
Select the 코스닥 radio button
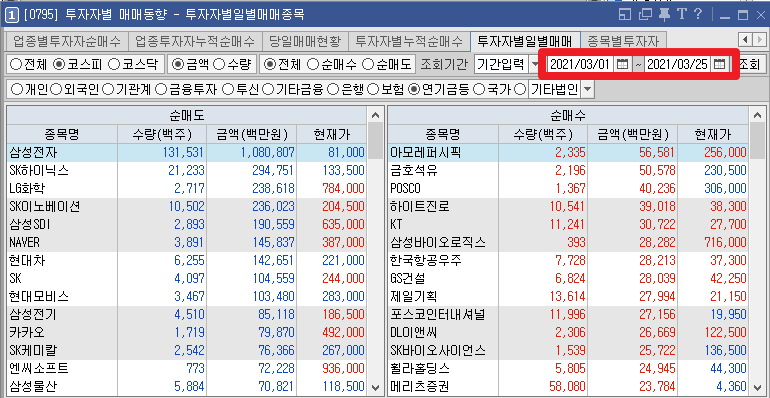coord(113,64)
